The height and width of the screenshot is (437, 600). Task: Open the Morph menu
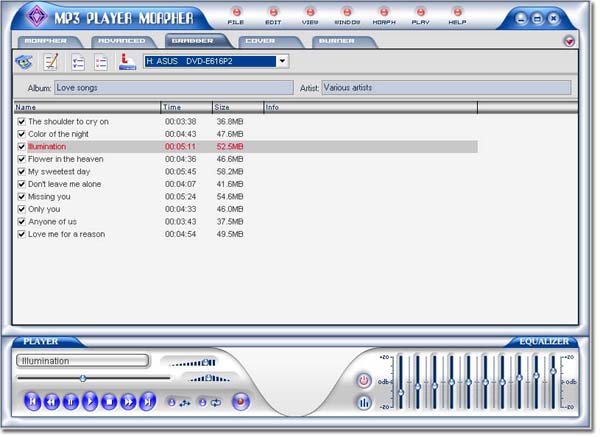(x=383, y=16)
